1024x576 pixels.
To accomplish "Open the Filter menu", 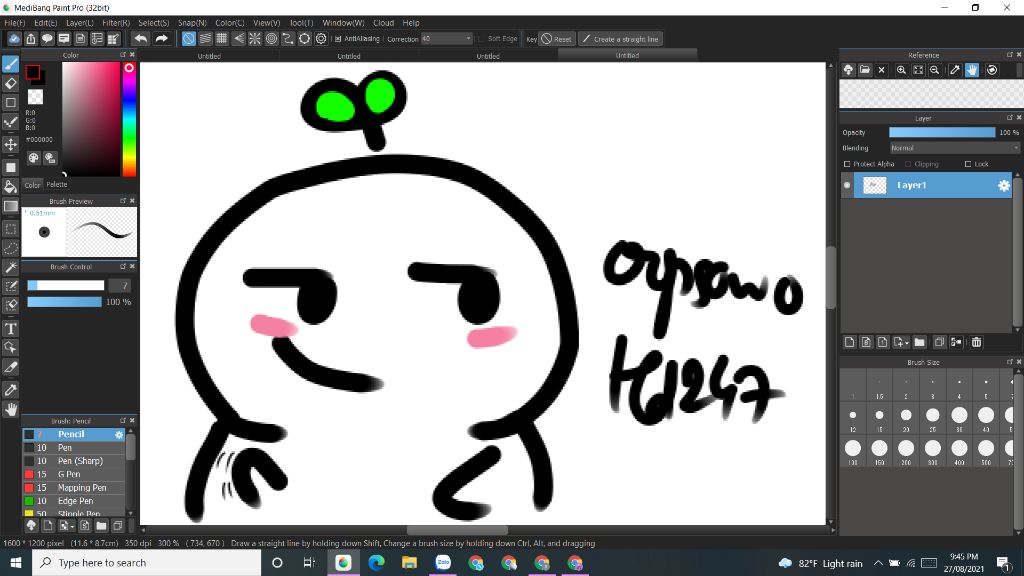I will [x=116, y=23].
